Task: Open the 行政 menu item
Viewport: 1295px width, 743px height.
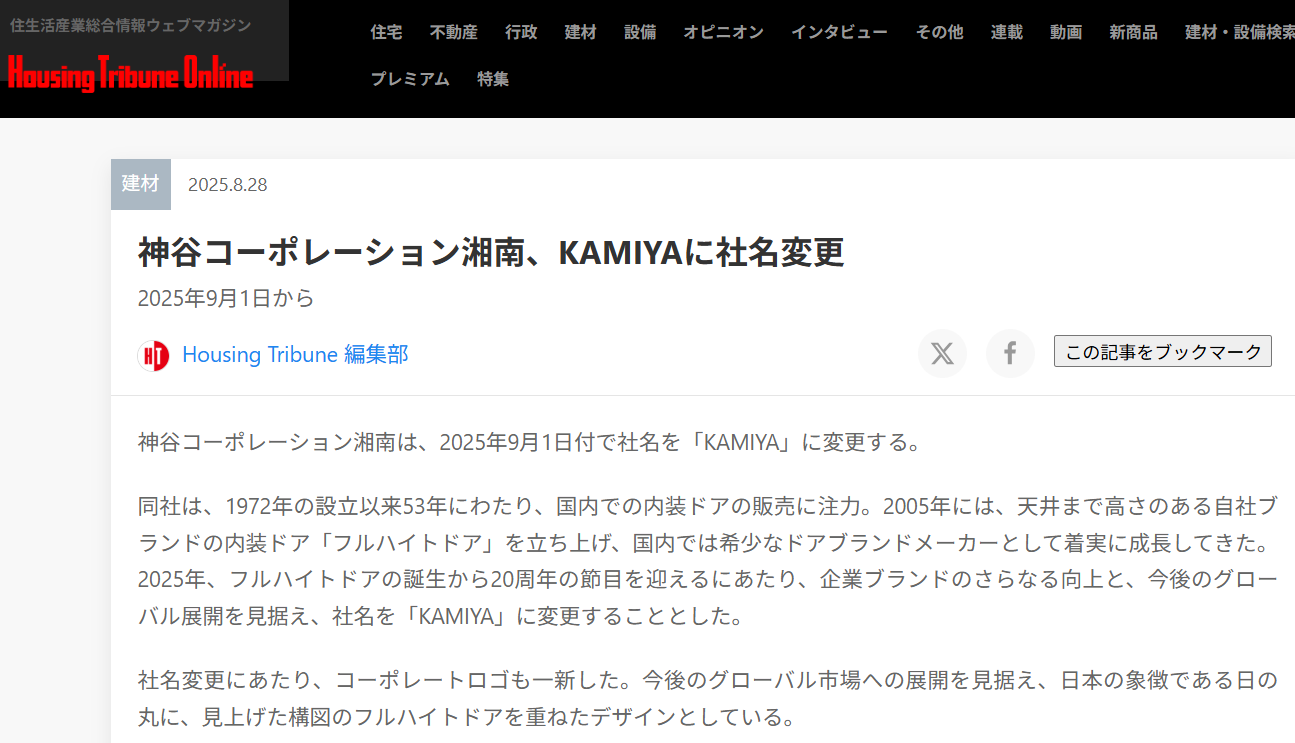Action: click(521, 32)
